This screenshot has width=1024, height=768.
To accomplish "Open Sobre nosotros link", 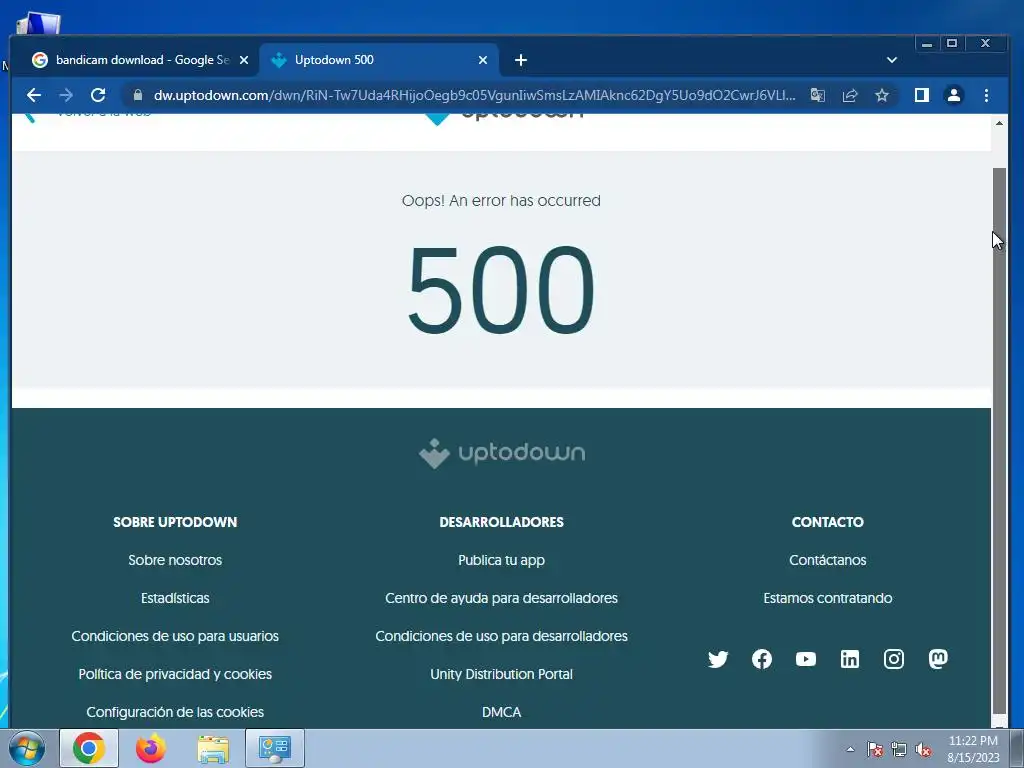I will tap(175, 560).
